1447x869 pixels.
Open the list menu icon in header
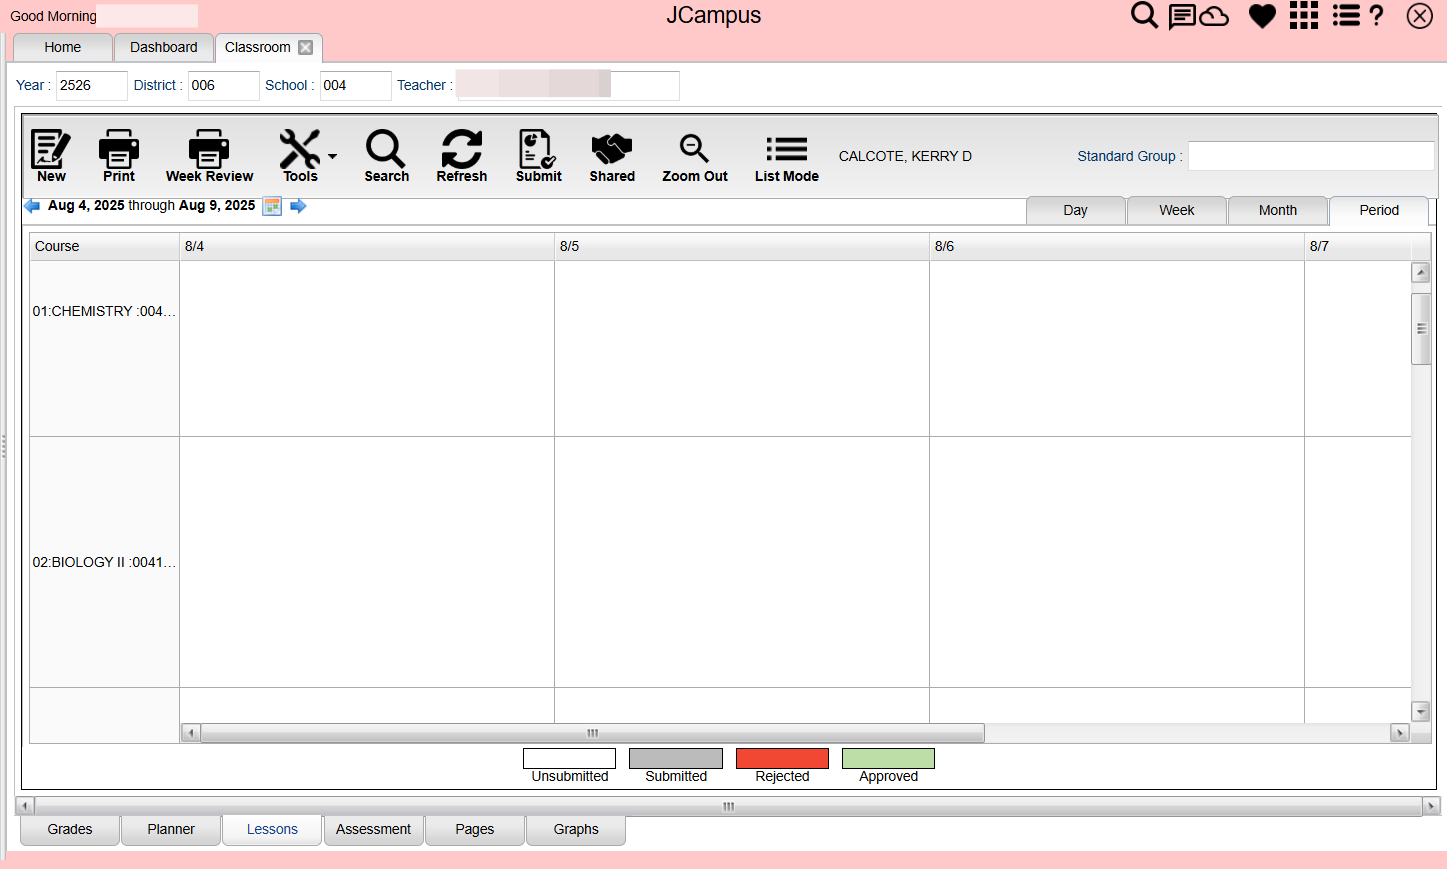point(1346,15)
